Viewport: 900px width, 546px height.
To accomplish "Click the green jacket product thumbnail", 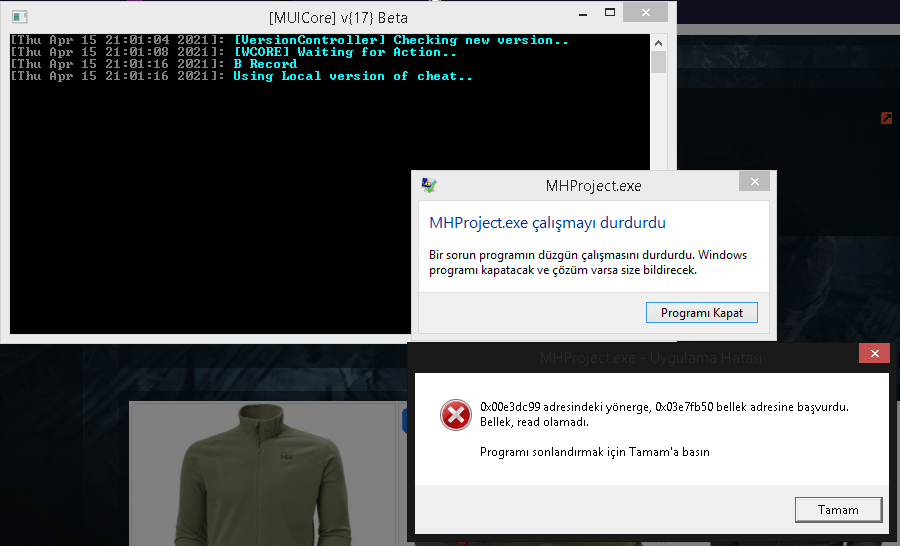I will coord(263,474).
